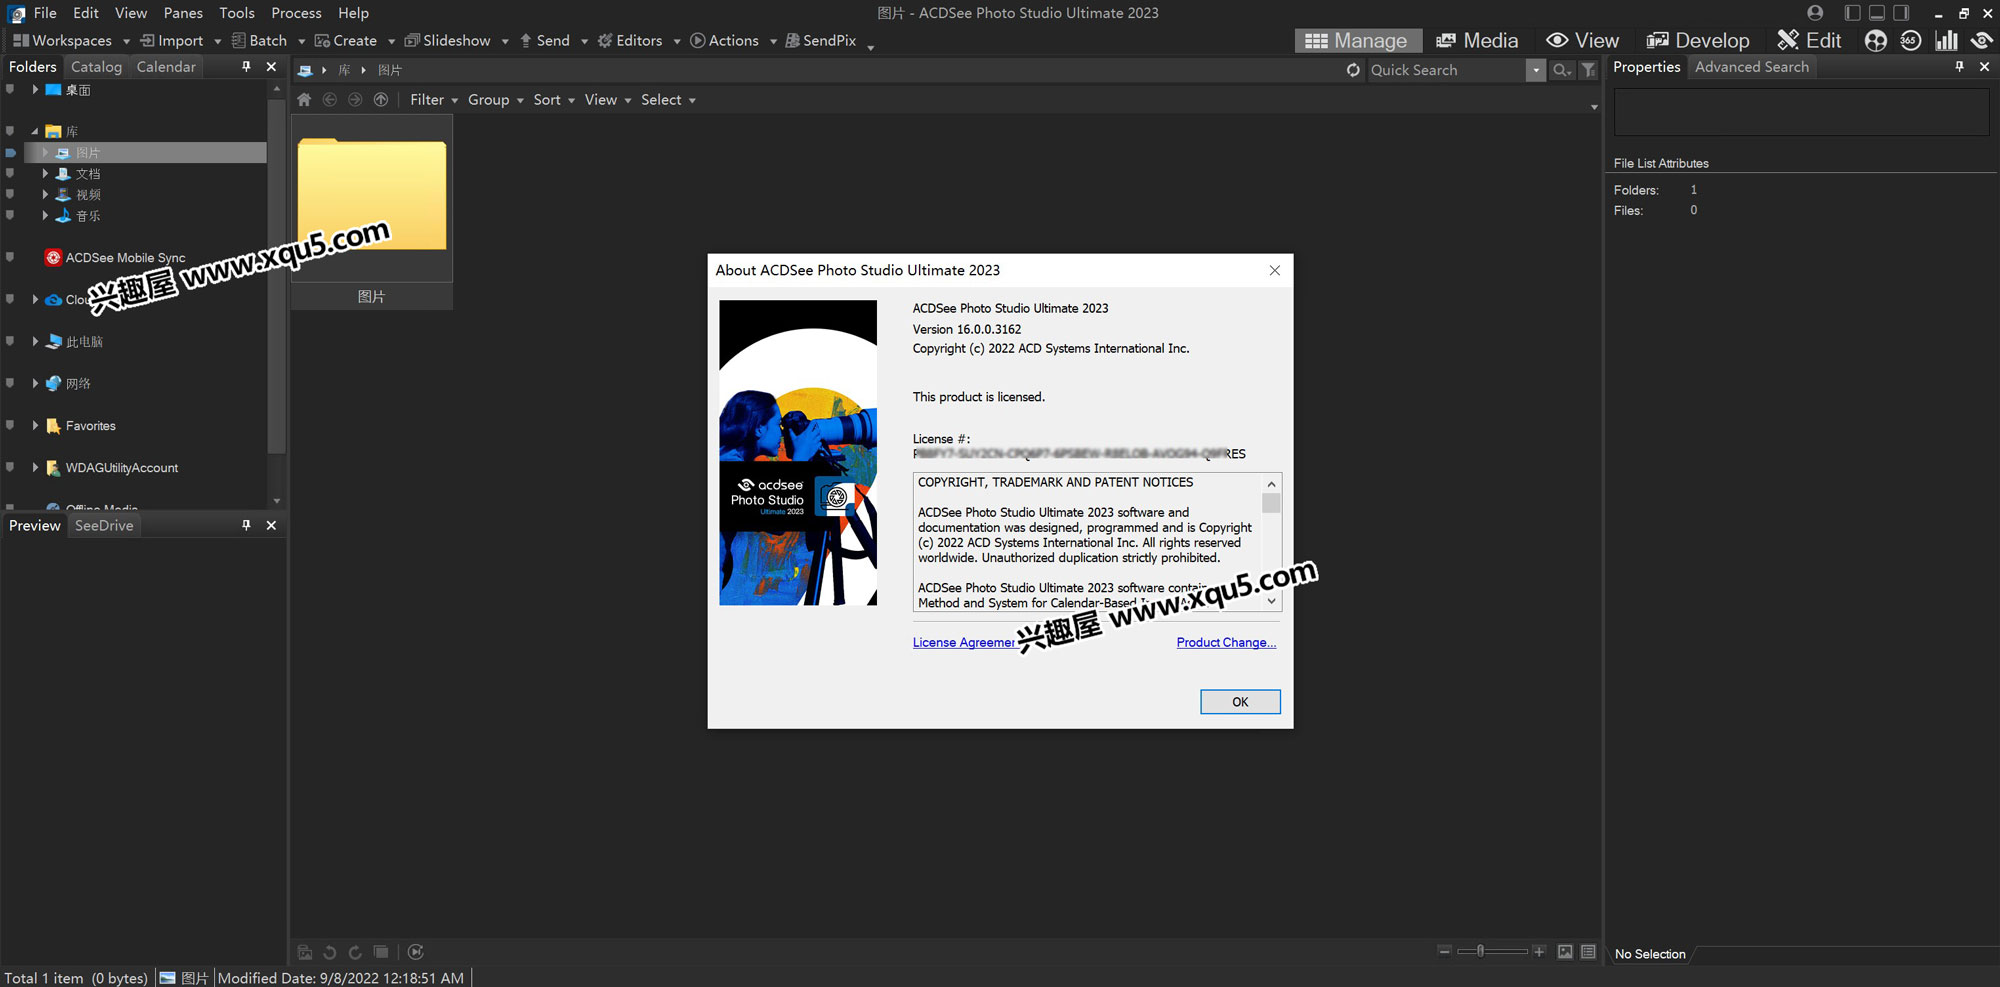Toggle easy-select marker beside Favorites
Viewport: 2000px width, 987px height.
click(x=10, y=425)
